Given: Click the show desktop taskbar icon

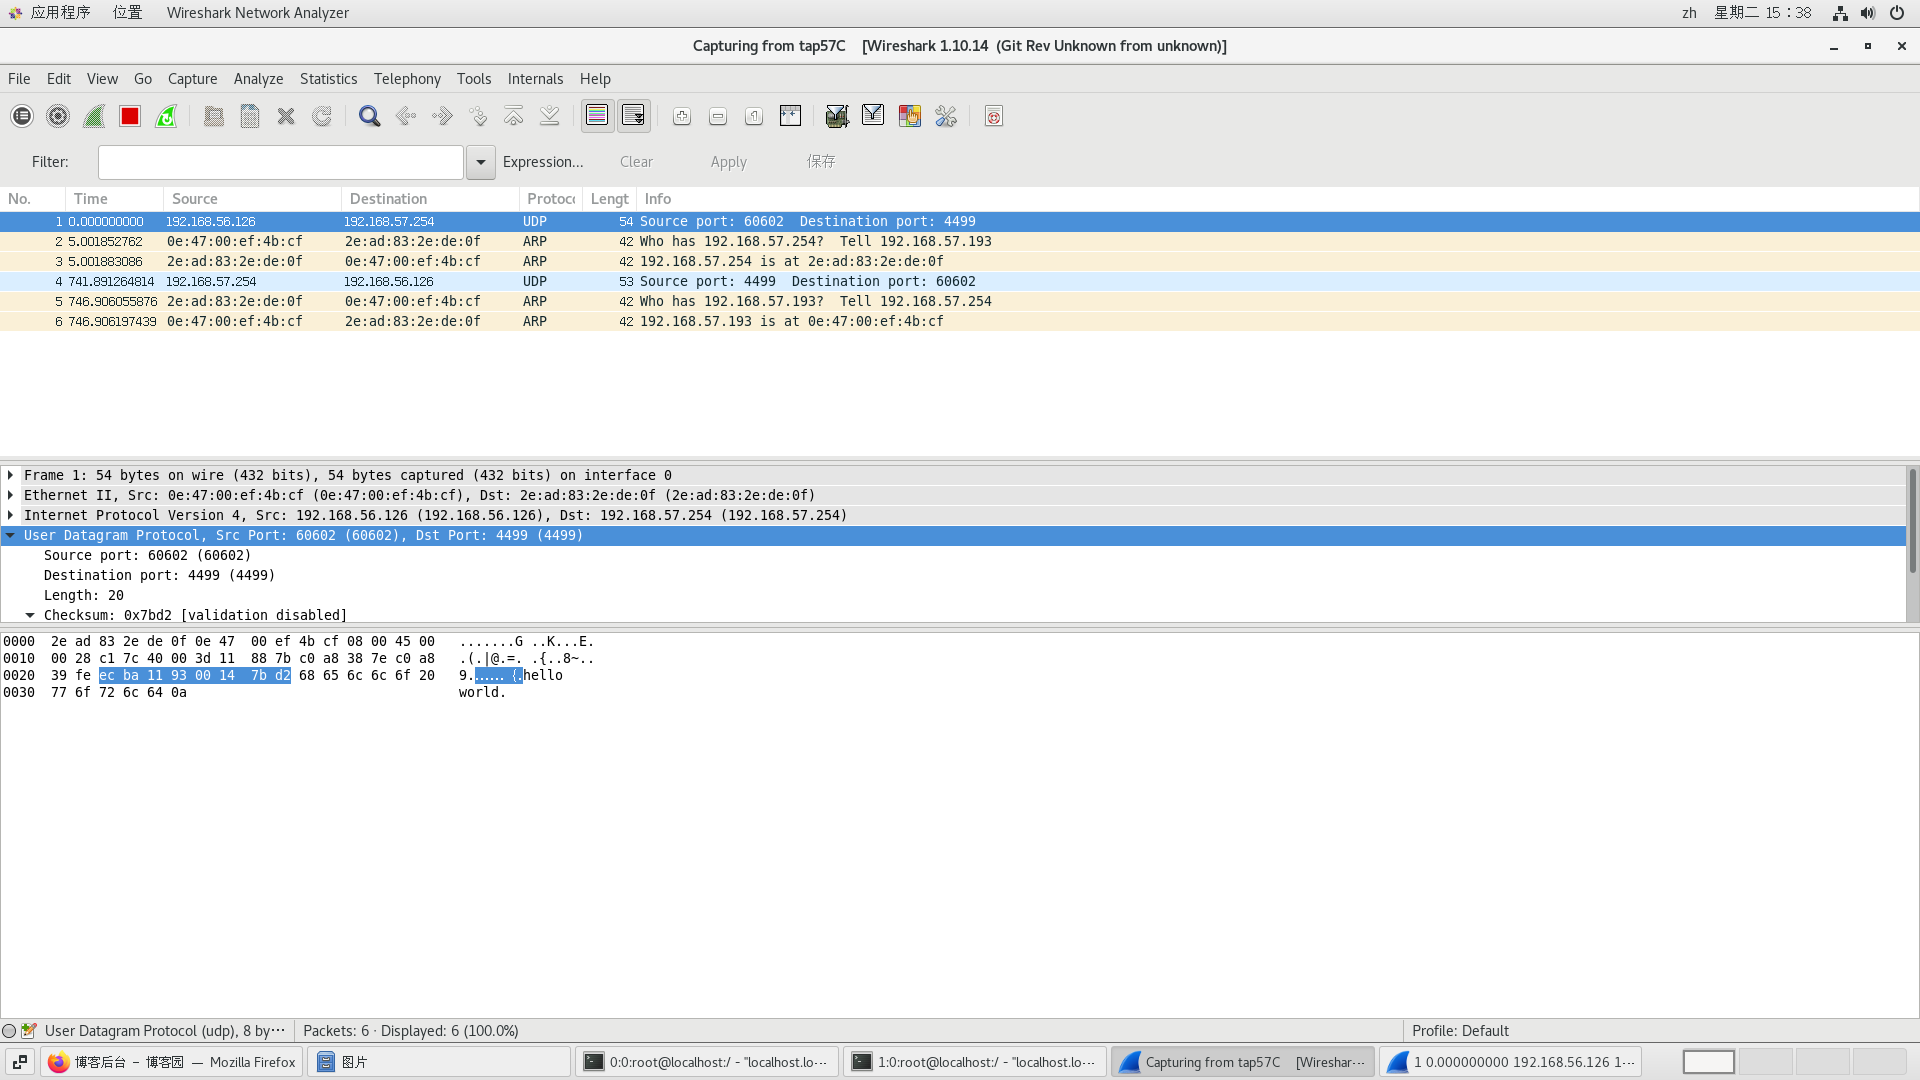Looking at the screenshot, I should click(20, 1062).
